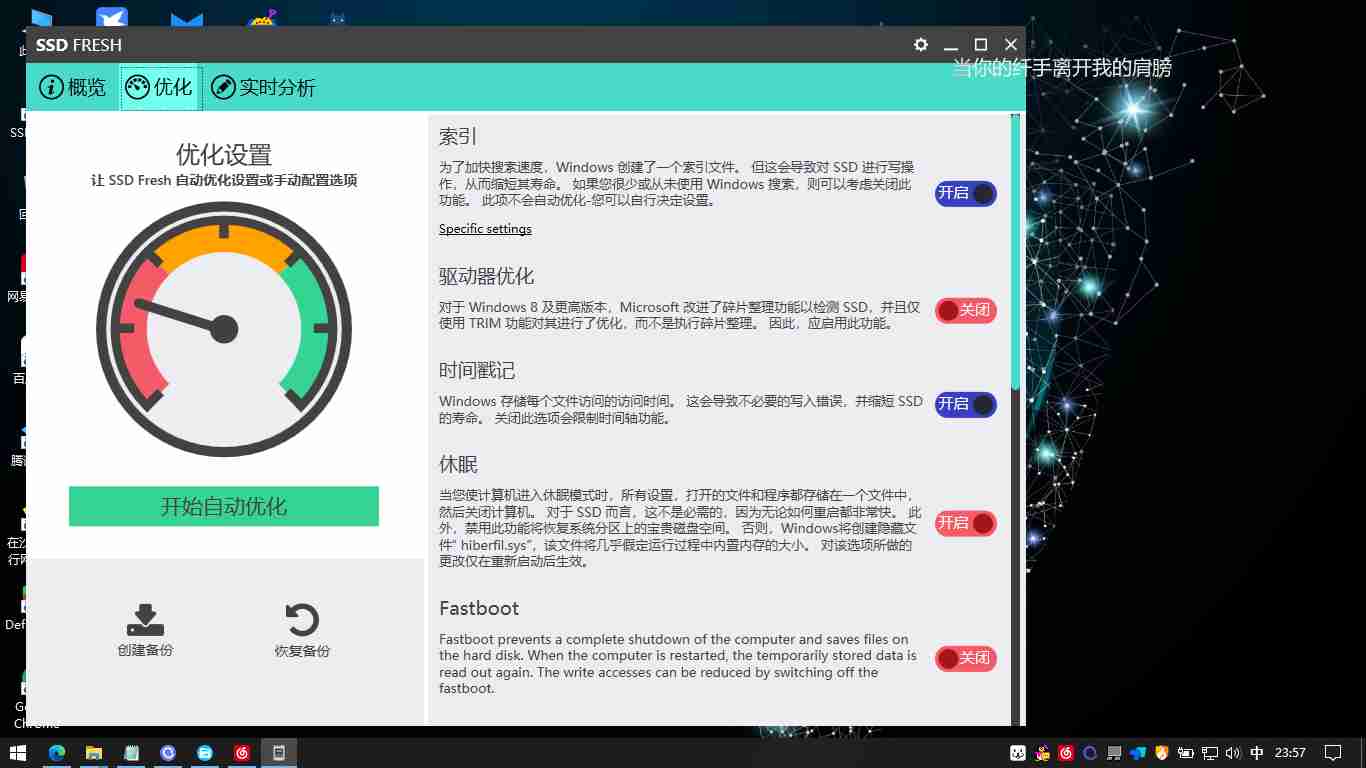Open the 概览 overview tab

tap(72, 88)
